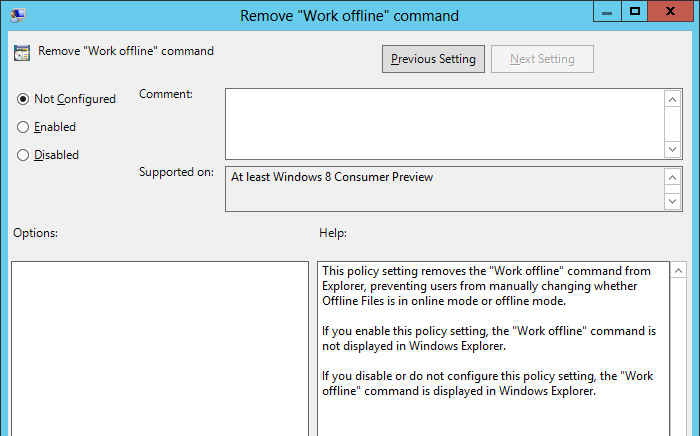
Task: Click the Previous Setting button
Action: (x=434, y=59)
